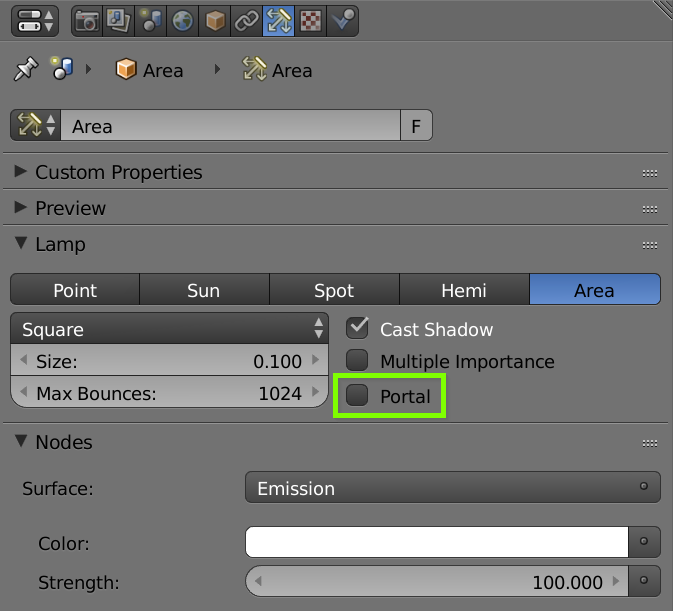Switch lamp type to Spot
The width and height of the screenshot is (673, 611).
pos(334,290)
